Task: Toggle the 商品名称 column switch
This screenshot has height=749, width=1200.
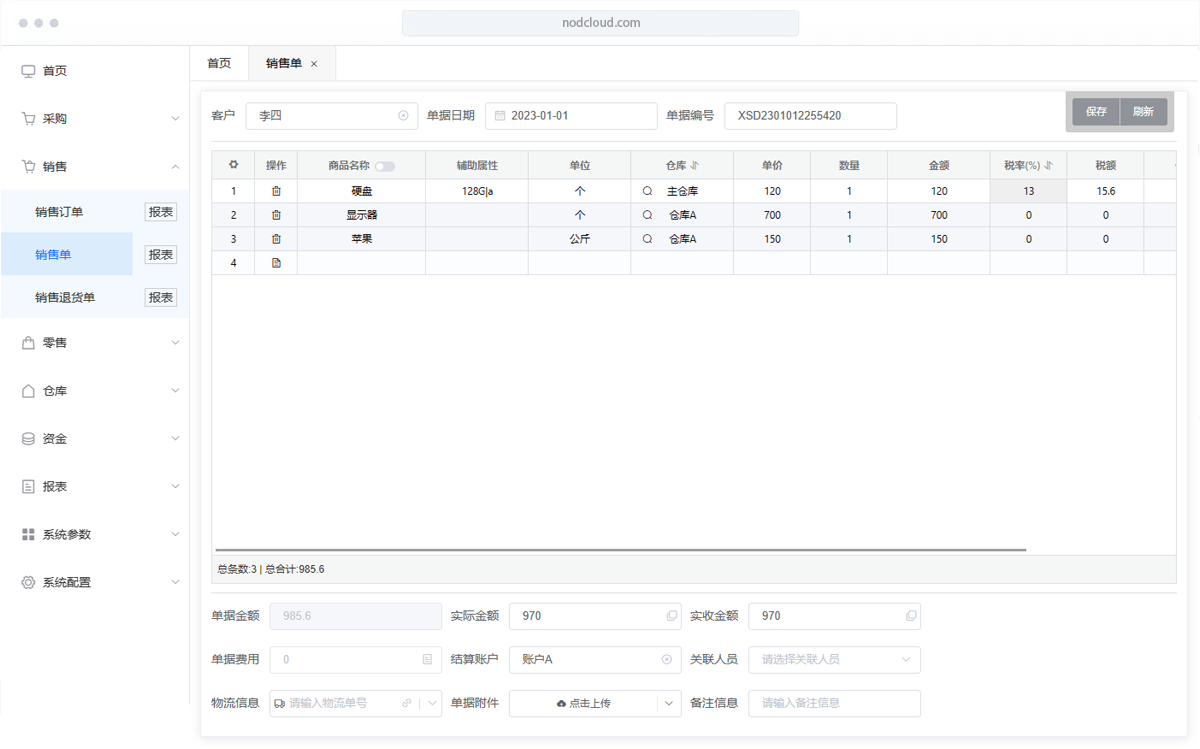Action: coord(385,166)
